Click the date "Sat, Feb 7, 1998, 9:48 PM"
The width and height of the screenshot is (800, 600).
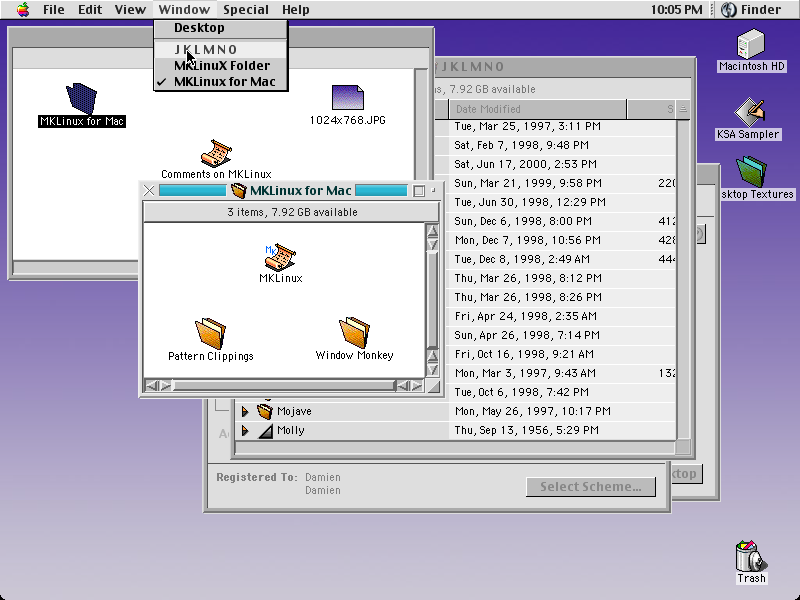coord(521,145)
